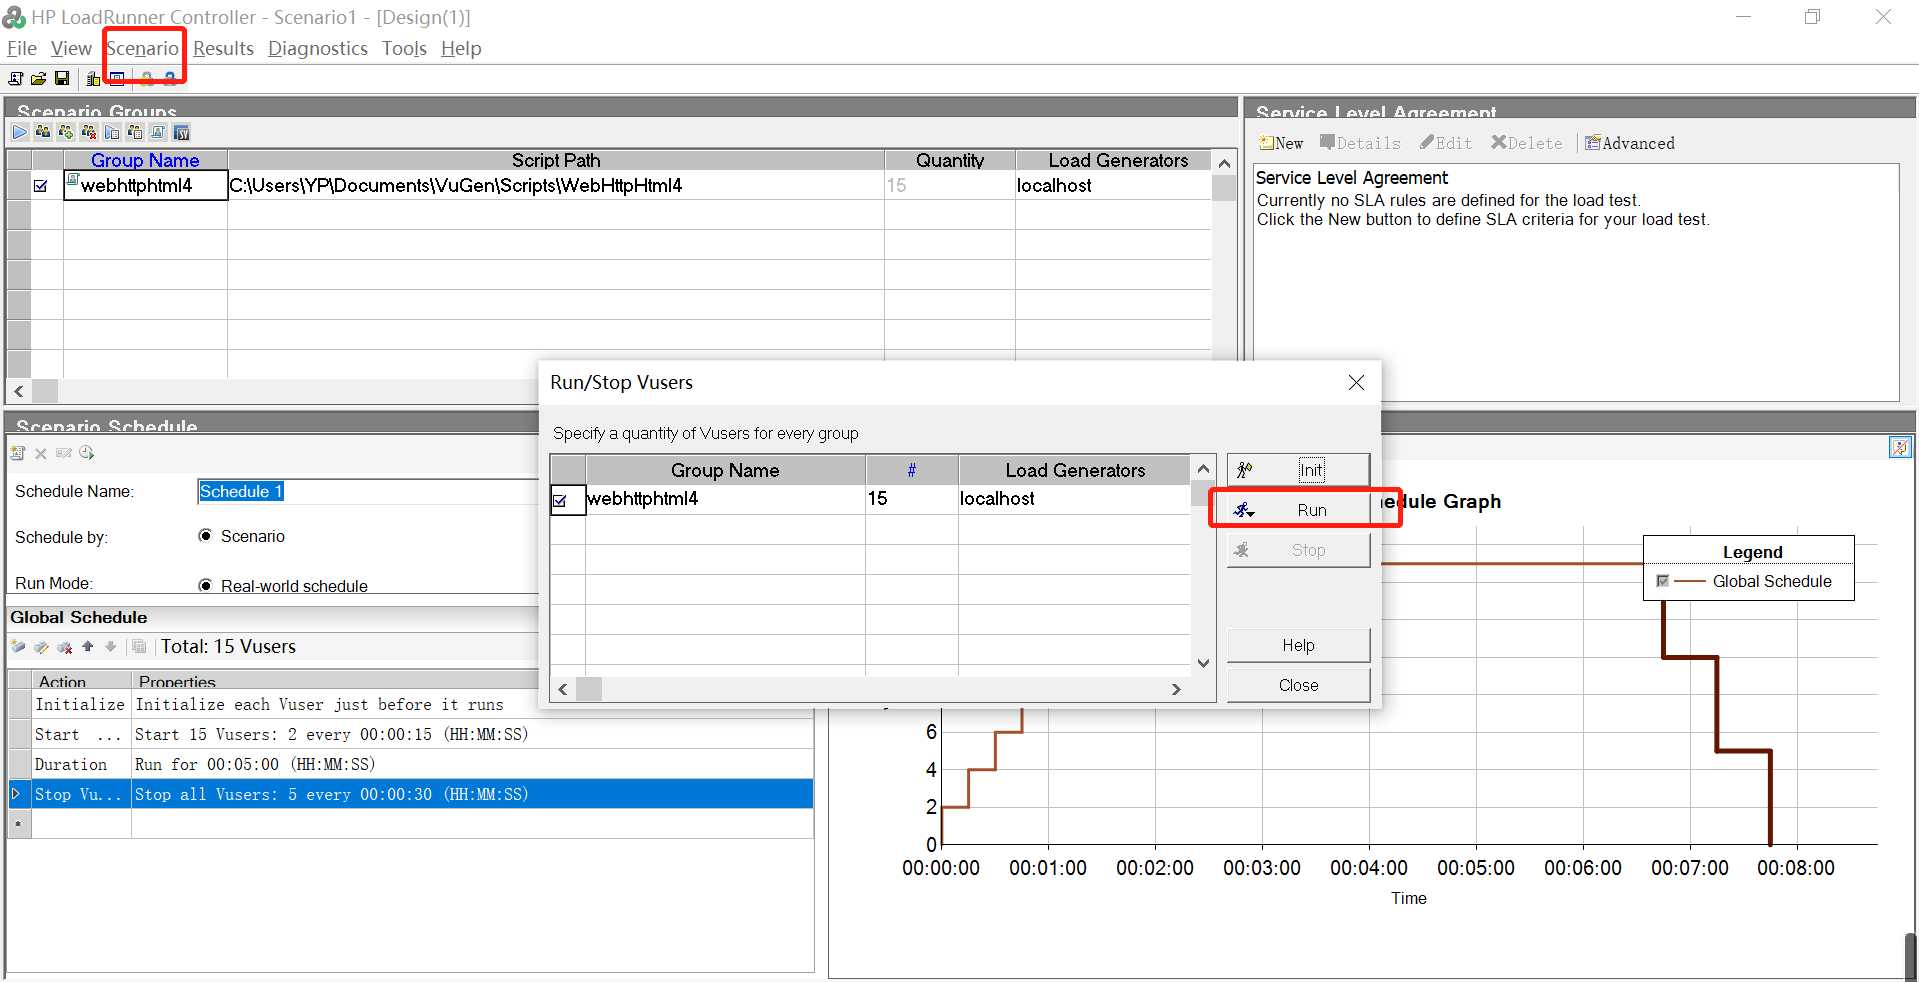Toggle webhttphtml4 checkbox in Run/Stop Vusers dialog
This screenshot has height=982, width=1919.
point(560,500)
